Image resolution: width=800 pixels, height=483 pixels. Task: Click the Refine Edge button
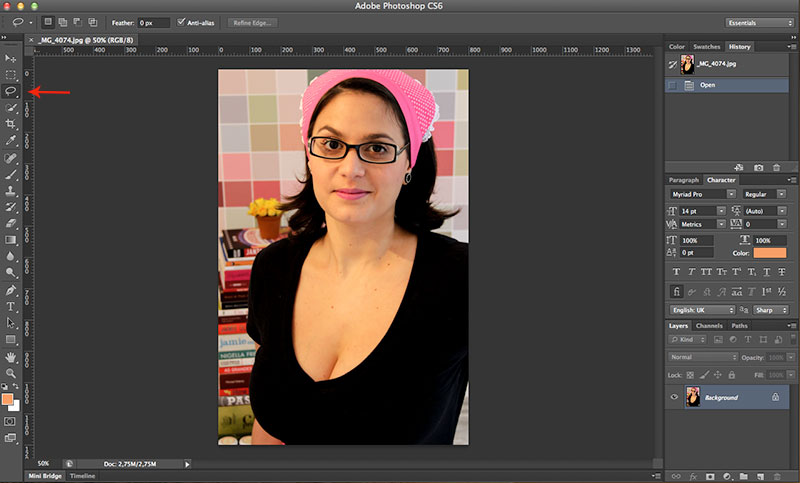252,22
